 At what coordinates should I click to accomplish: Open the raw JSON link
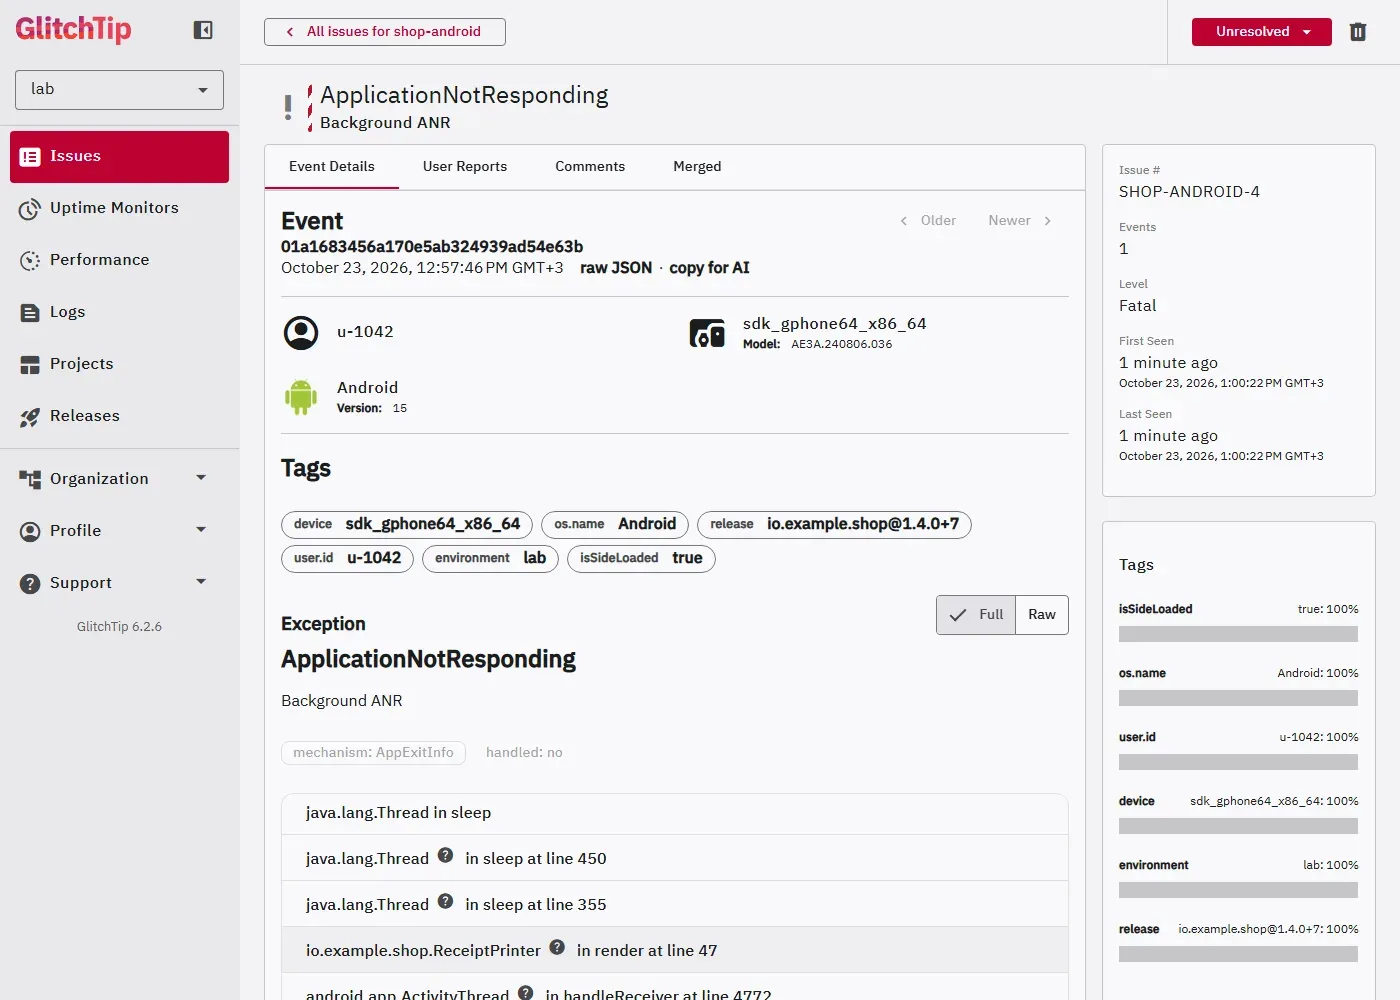coord(616,268)
